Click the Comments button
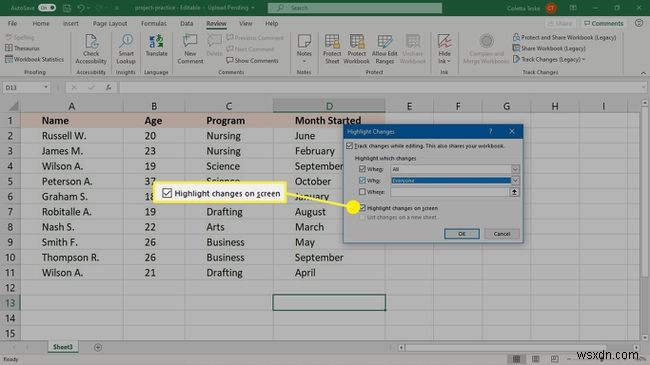 click(604, 24)
